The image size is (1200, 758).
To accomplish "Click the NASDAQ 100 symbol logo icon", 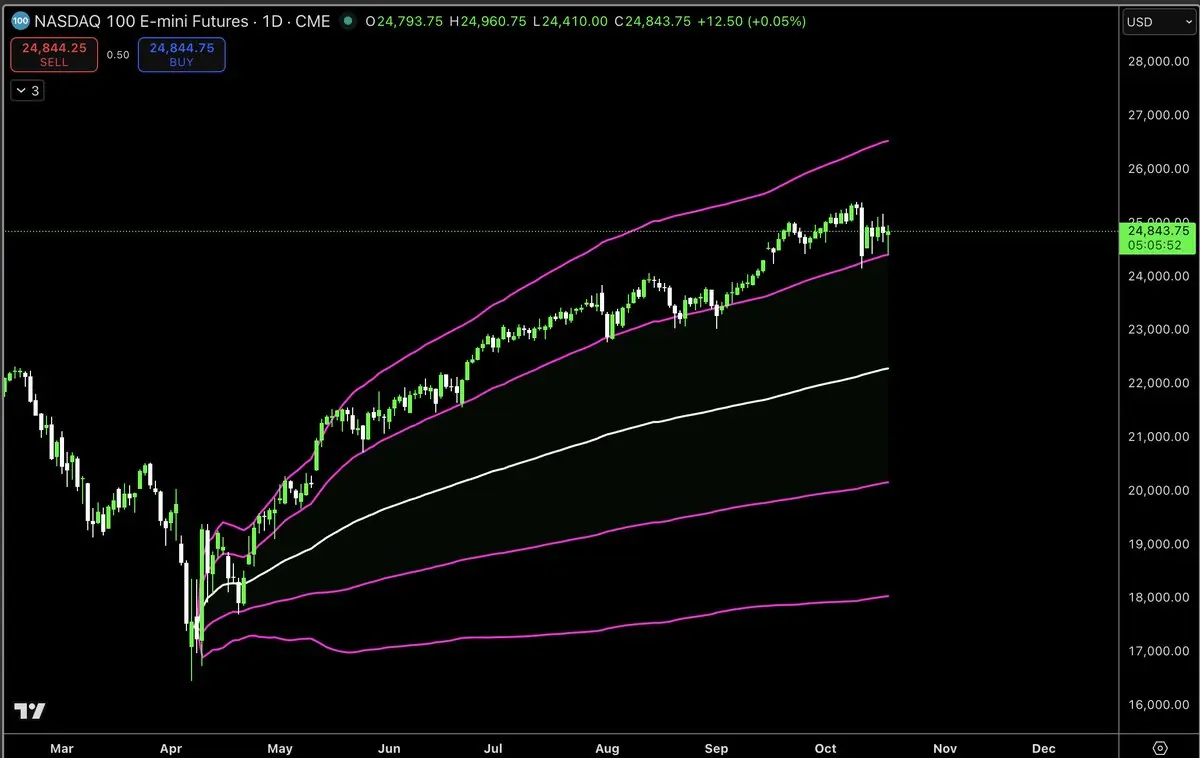I will coord(18,21).
